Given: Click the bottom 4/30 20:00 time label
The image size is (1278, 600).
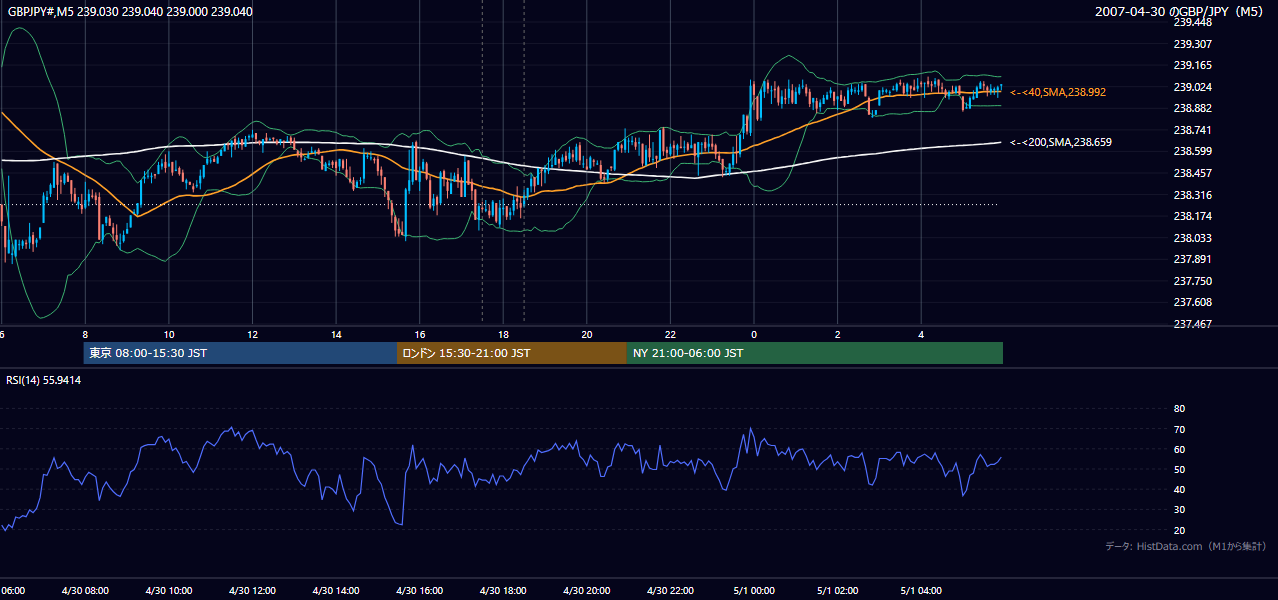Looking at the screenshot, I should click(x=587, y=590).
